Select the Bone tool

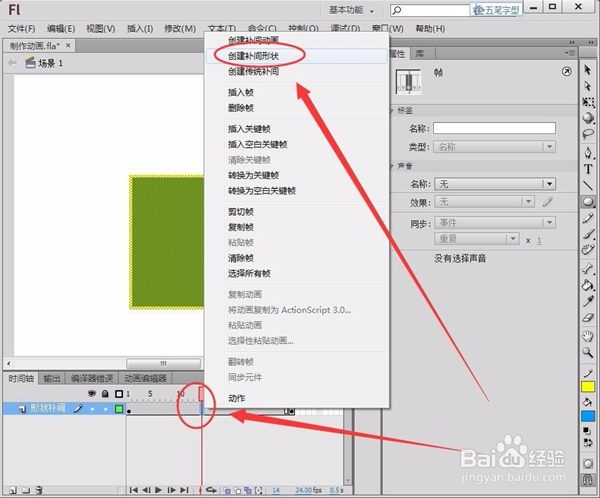pos(588,268)
